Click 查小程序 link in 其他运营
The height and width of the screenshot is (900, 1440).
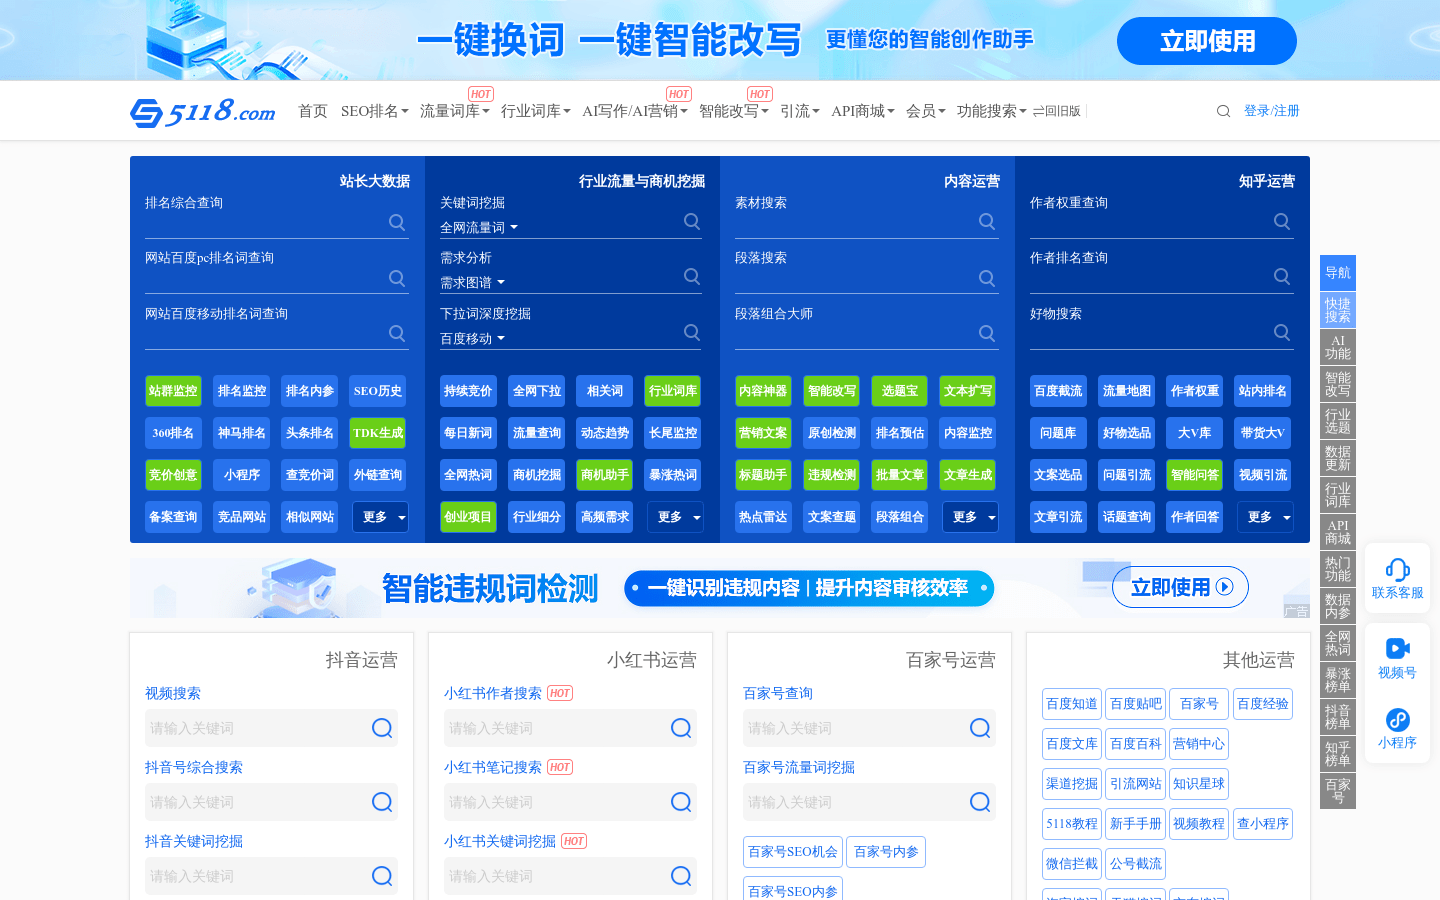(x=1263, y=824)
